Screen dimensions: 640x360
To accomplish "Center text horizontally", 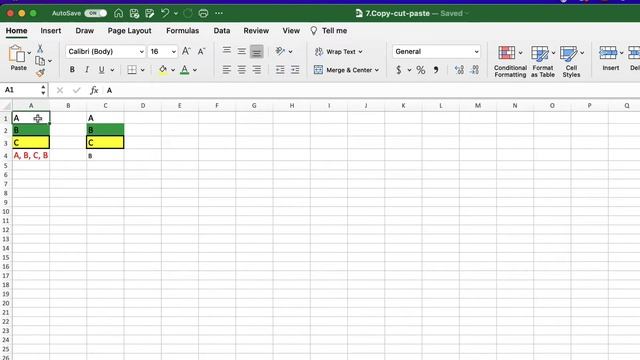I will point(242,70).
